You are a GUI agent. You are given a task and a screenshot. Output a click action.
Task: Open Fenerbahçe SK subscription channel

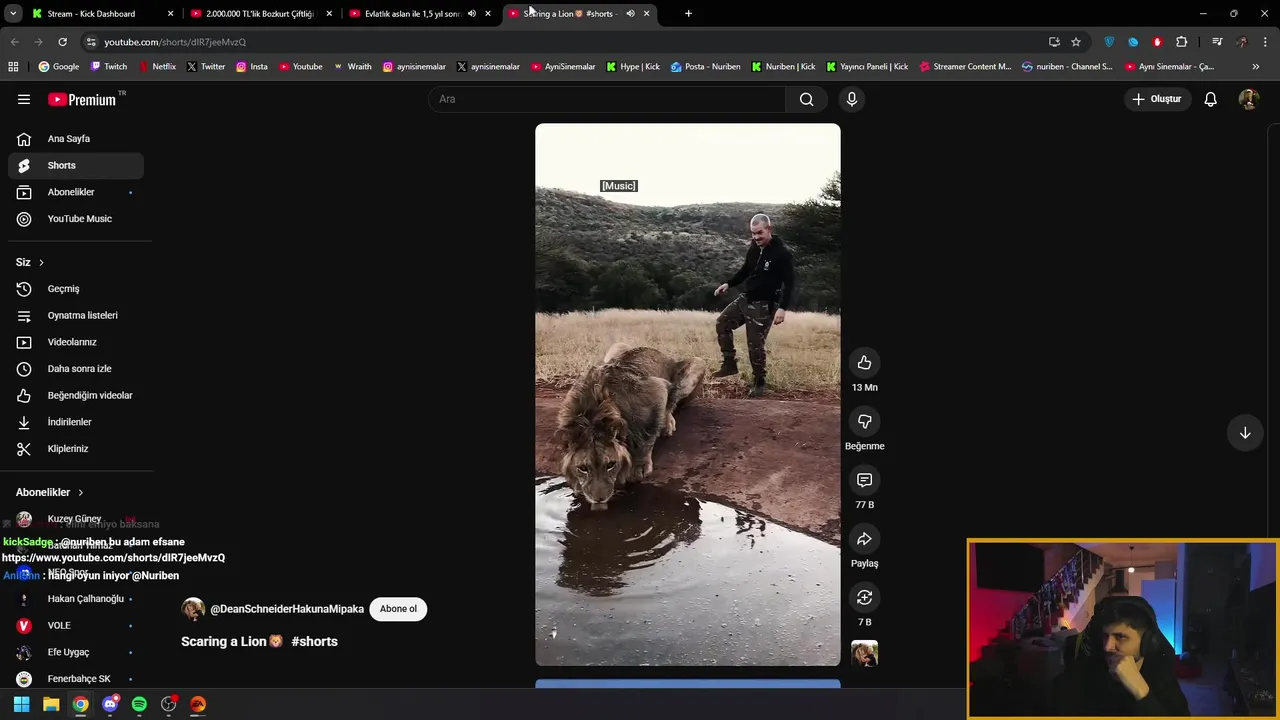point(76,679)
